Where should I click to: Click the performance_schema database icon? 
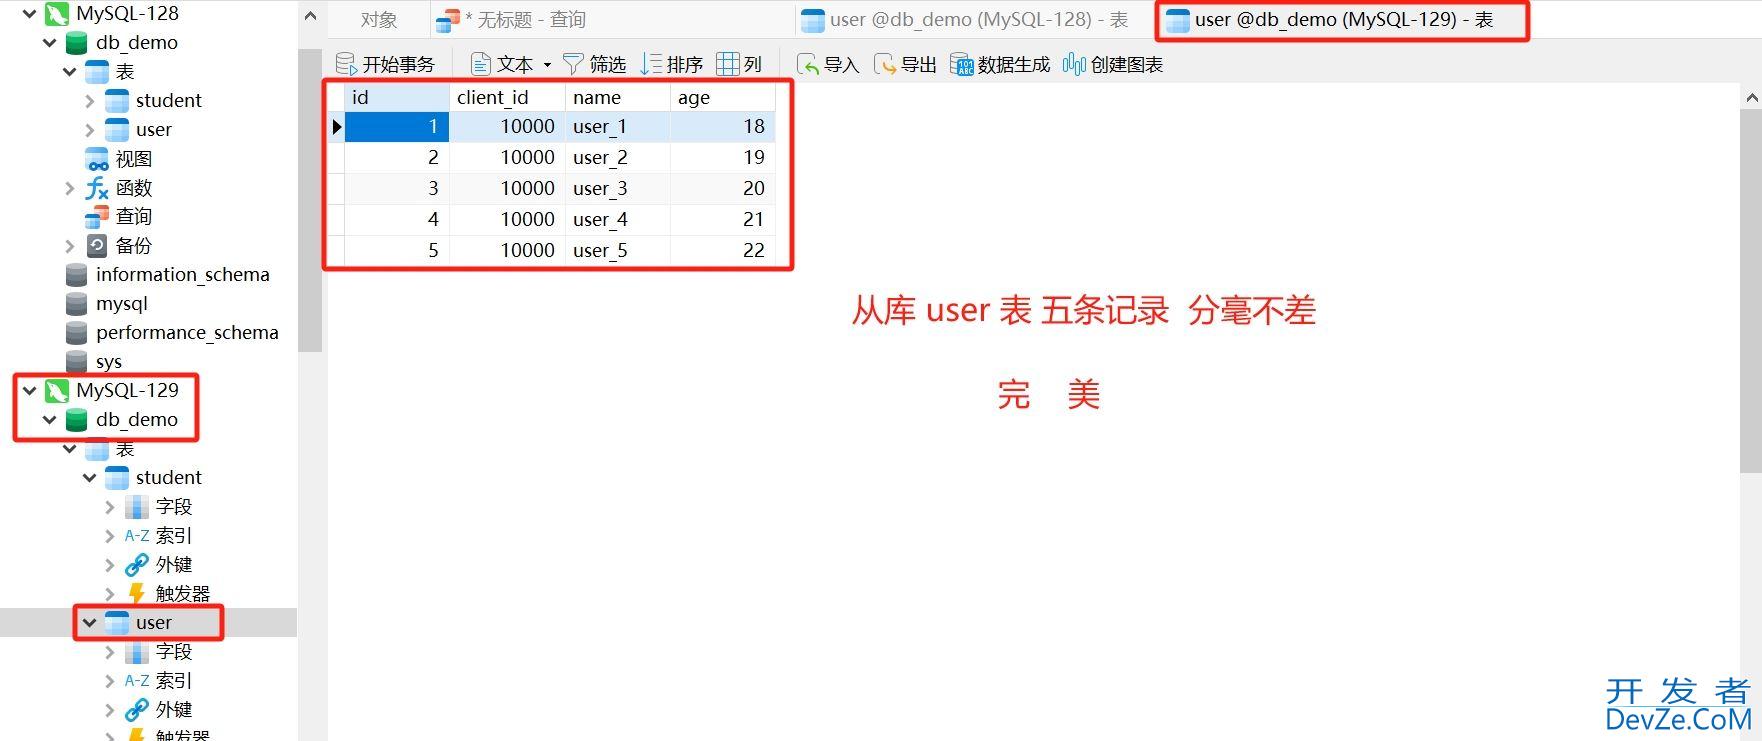tap(76, 333)
